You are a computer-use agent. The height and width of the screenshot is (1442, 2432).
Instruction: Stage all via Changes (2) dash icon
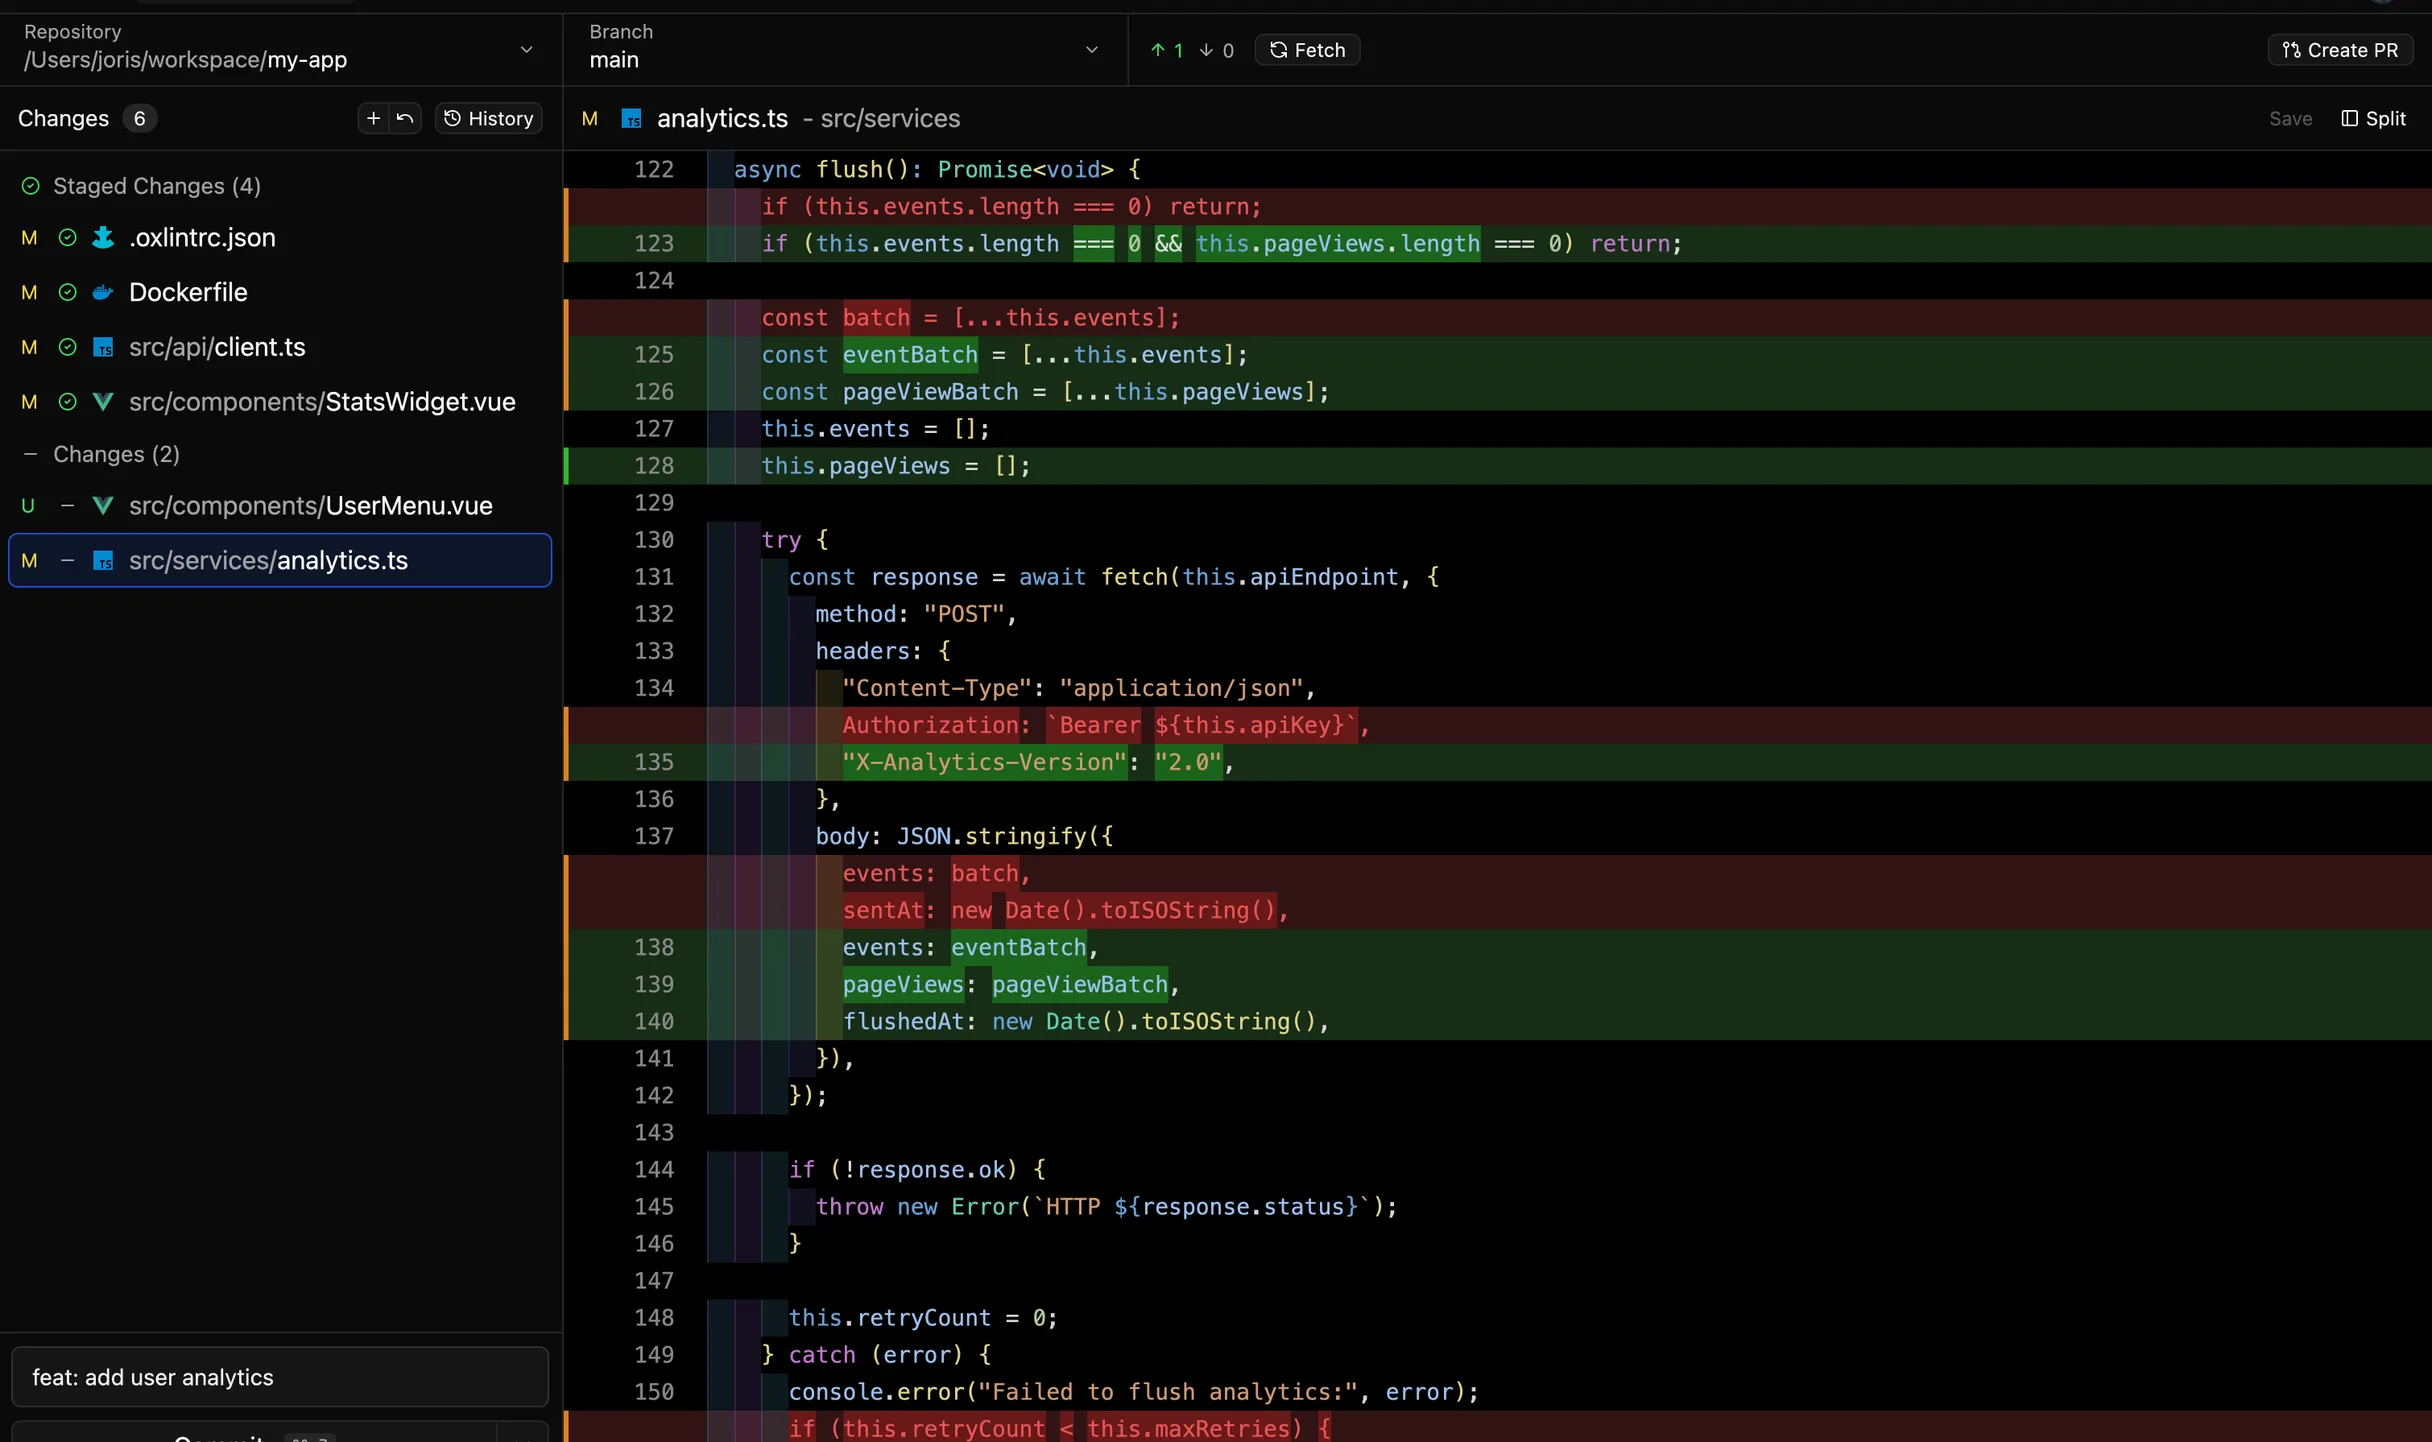click(30, 454)
